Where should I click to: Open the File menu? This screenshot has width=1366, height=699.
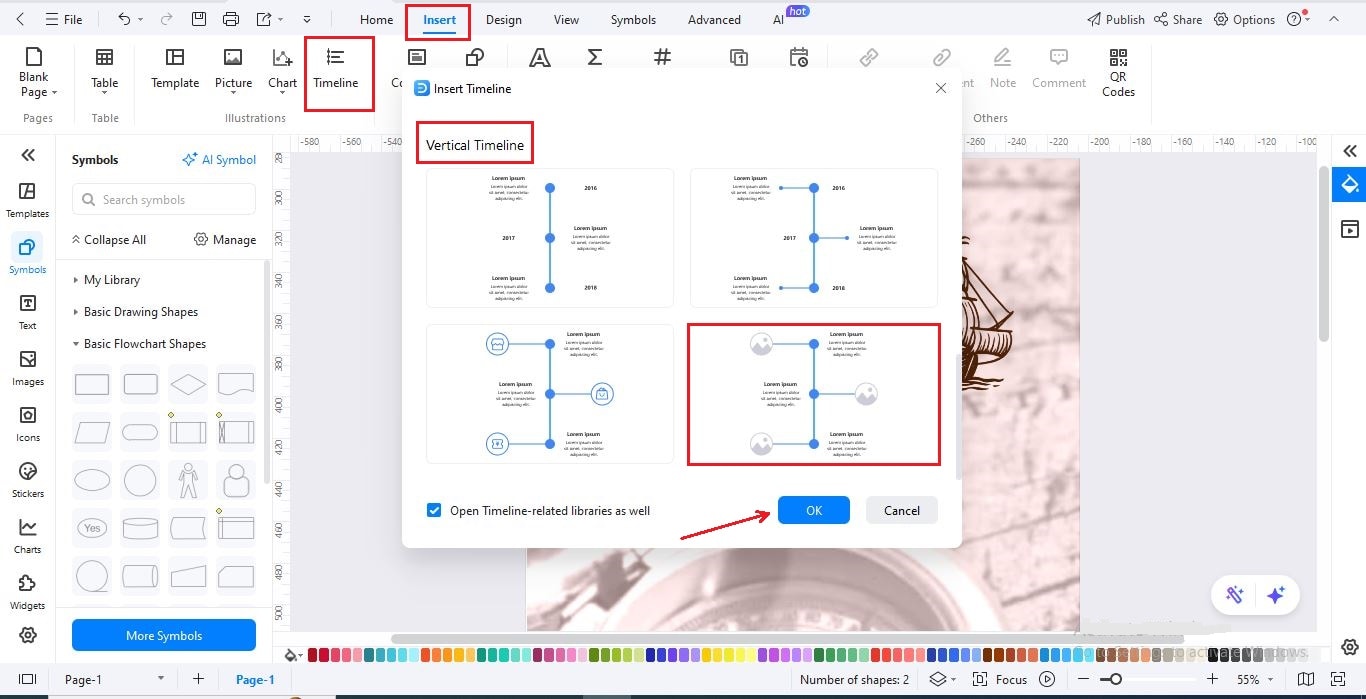coord(65,19)
